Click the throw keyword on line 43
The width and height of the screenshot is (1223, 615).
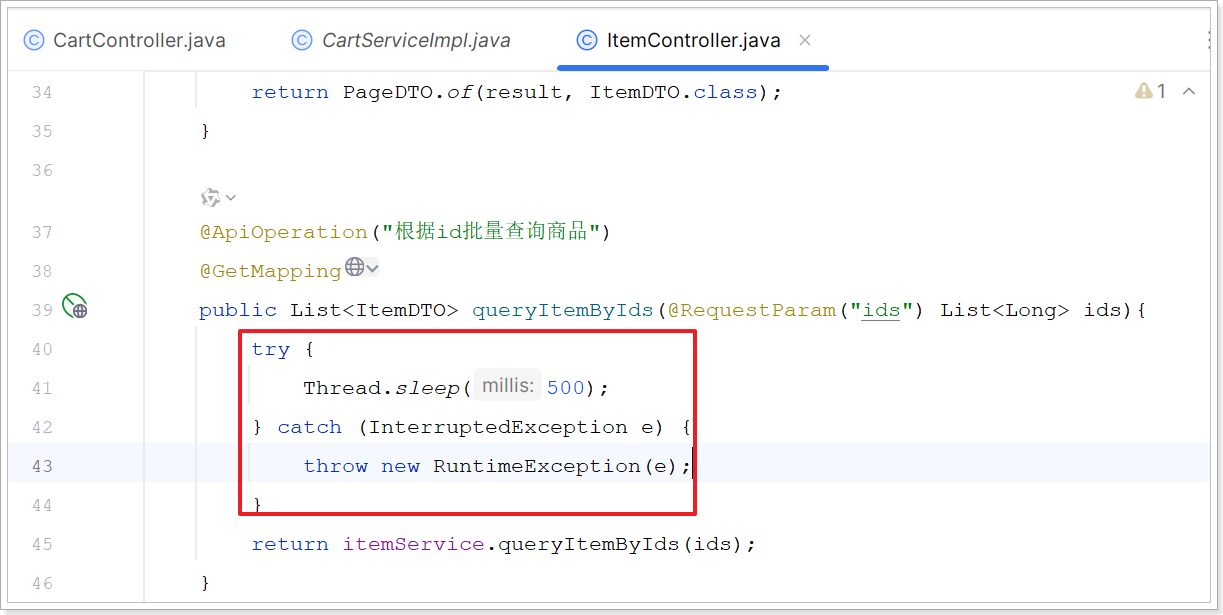pos(335,466)
